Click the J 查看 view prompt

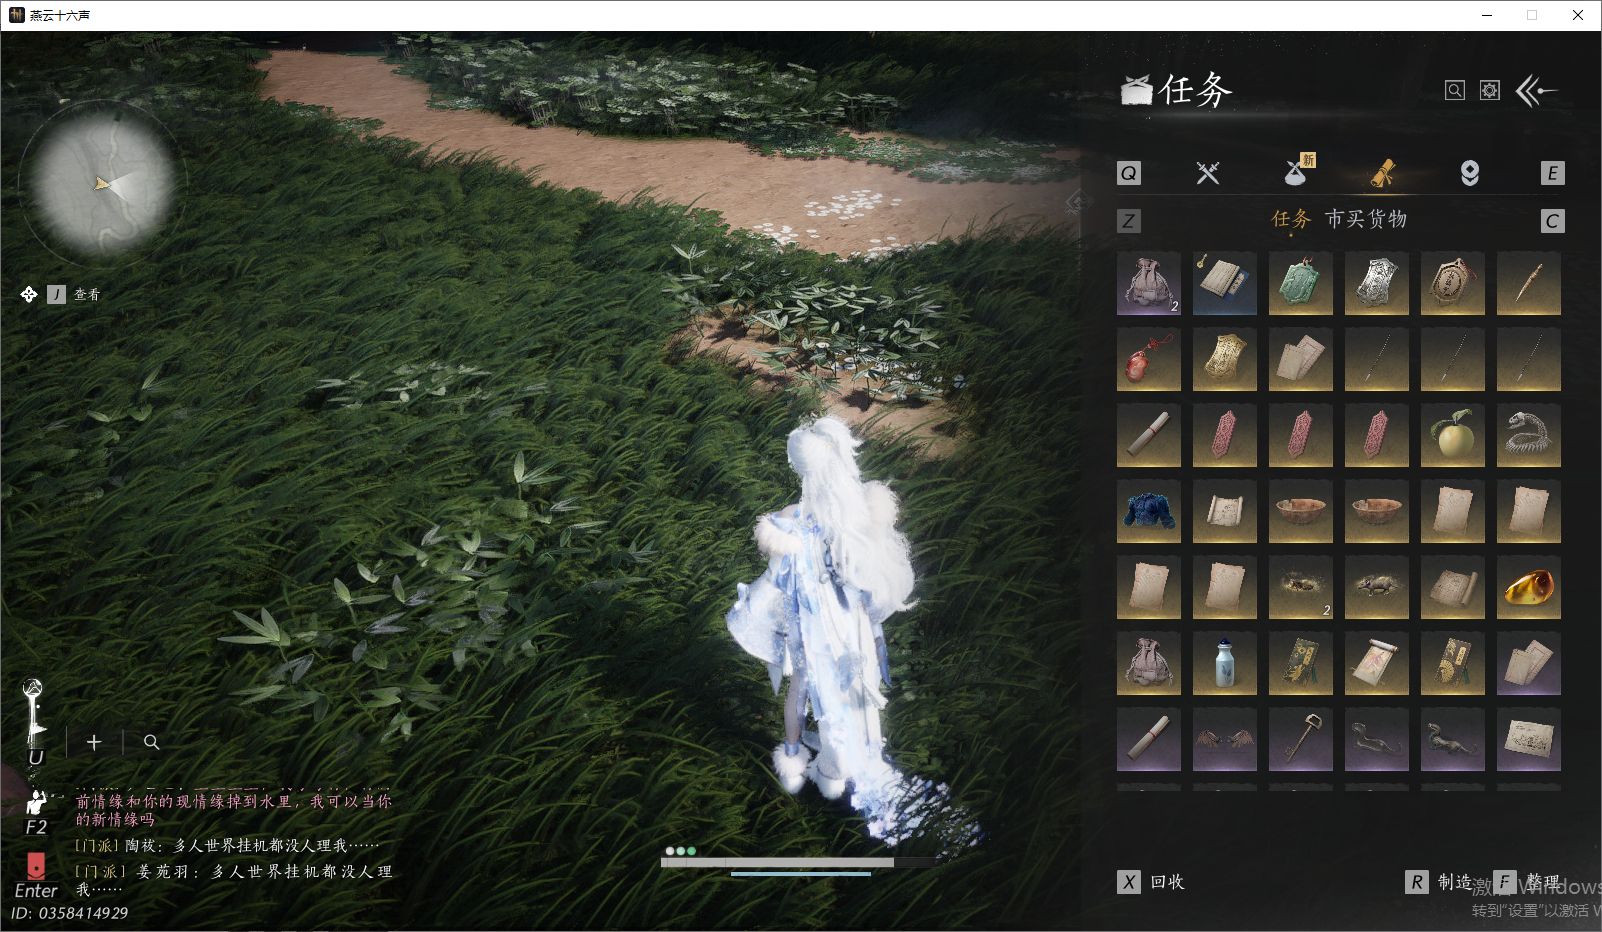click(x=60, y=294)
